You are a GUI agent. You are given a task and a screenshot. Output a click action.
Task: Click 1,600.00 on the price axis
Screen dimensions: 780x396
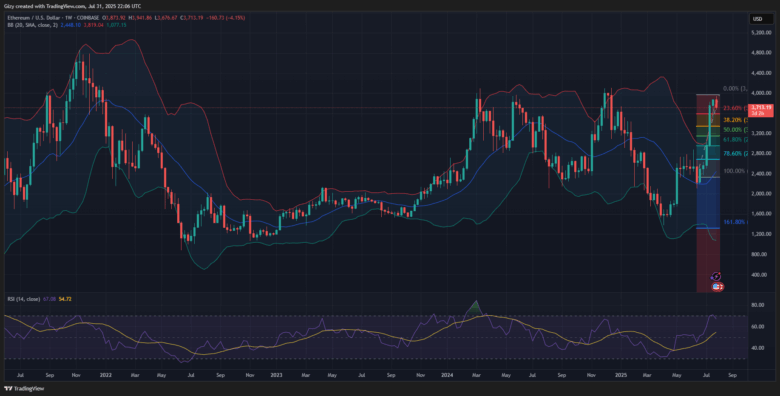point(761,214)
